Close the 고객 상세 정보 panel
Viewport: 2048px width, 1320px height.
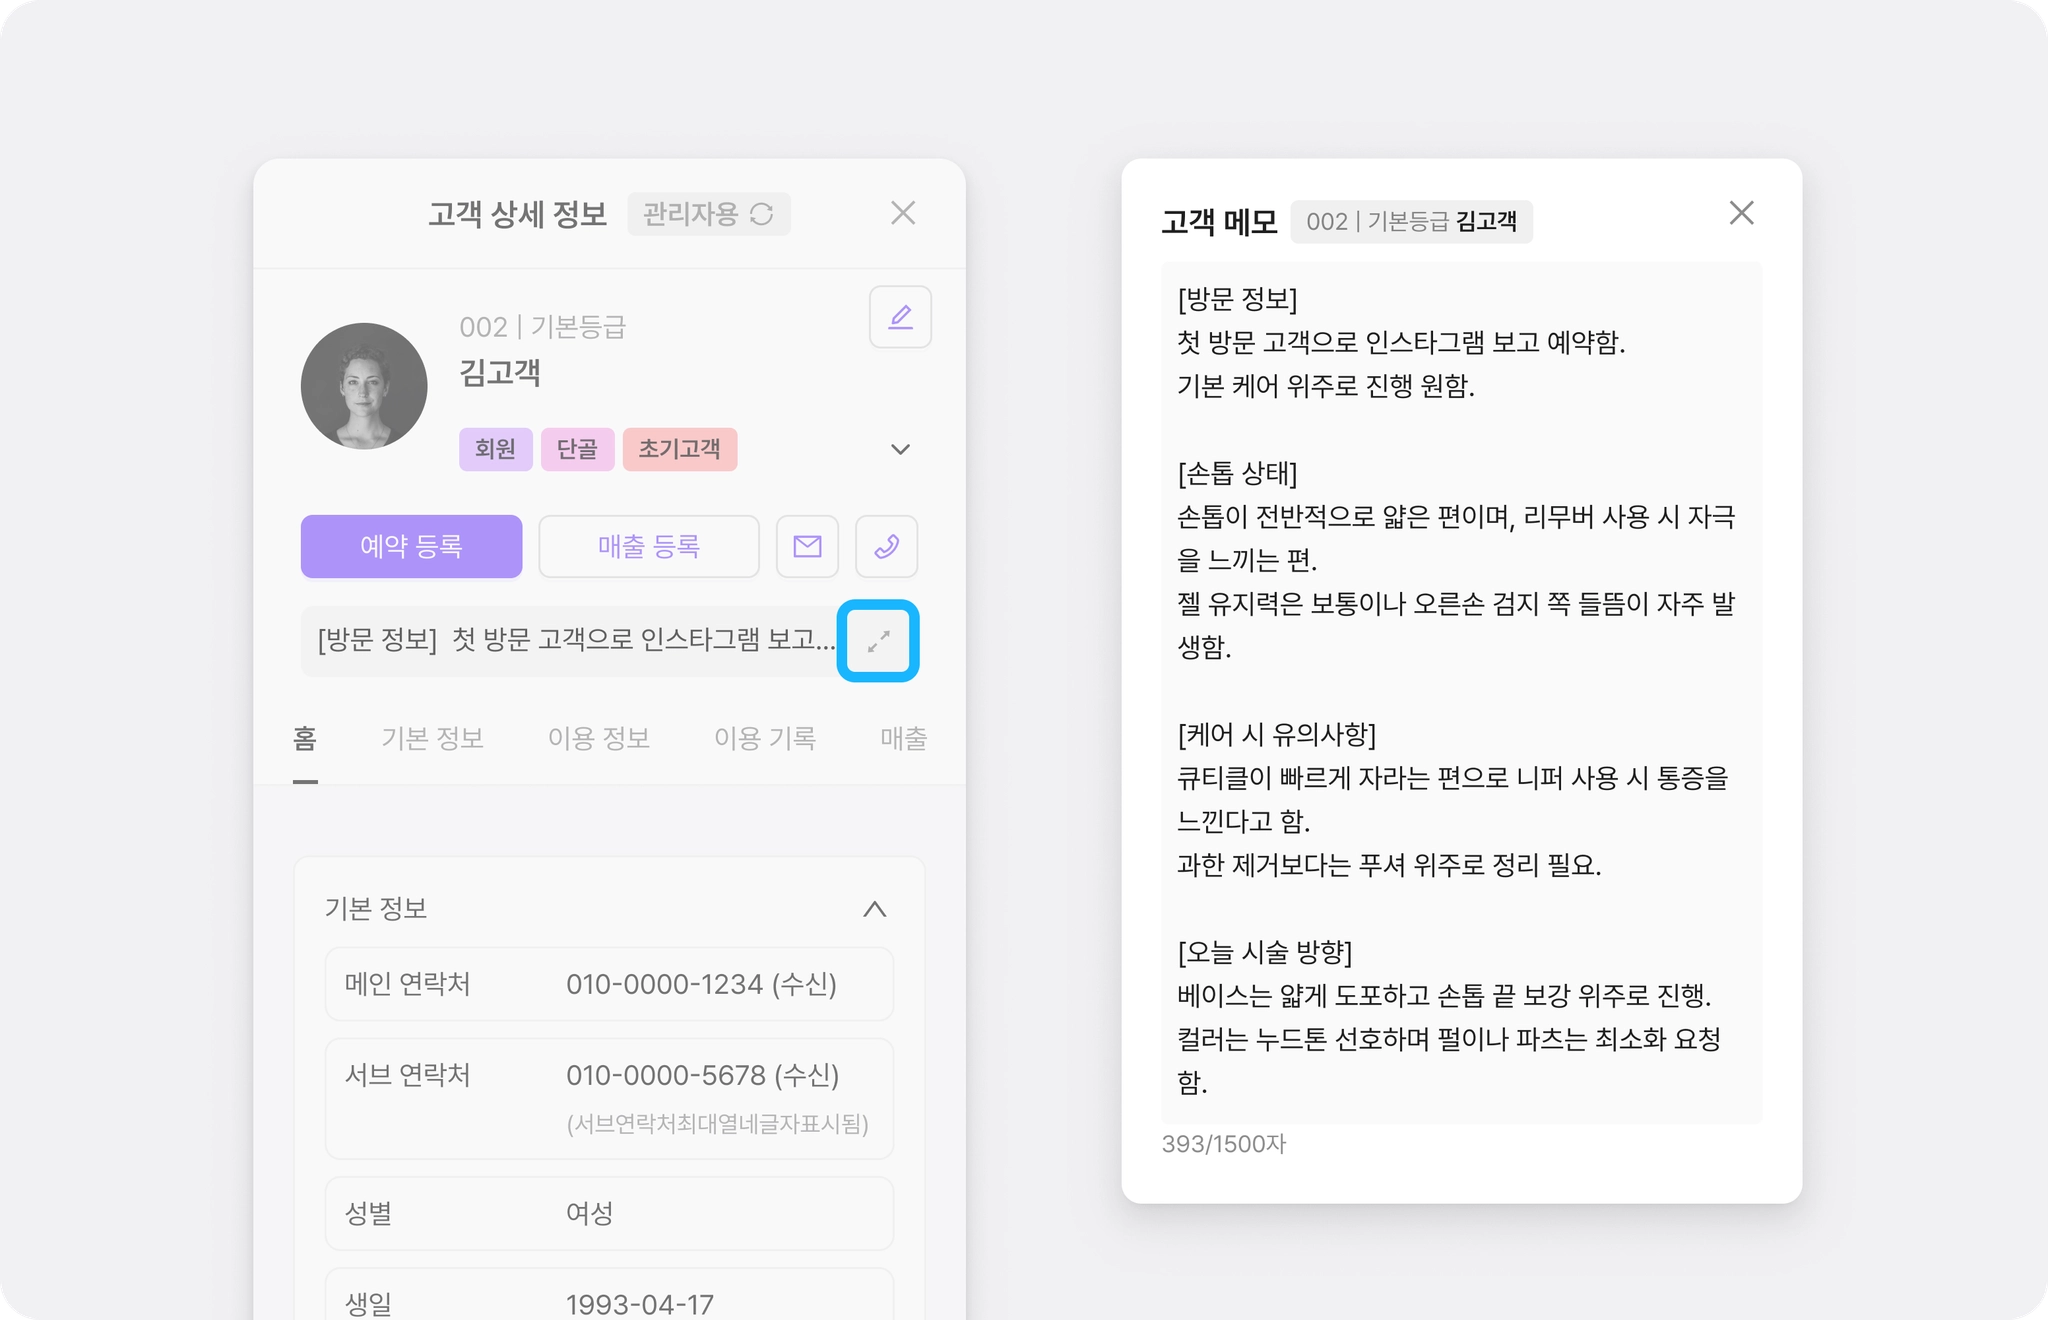coord(903,213)
